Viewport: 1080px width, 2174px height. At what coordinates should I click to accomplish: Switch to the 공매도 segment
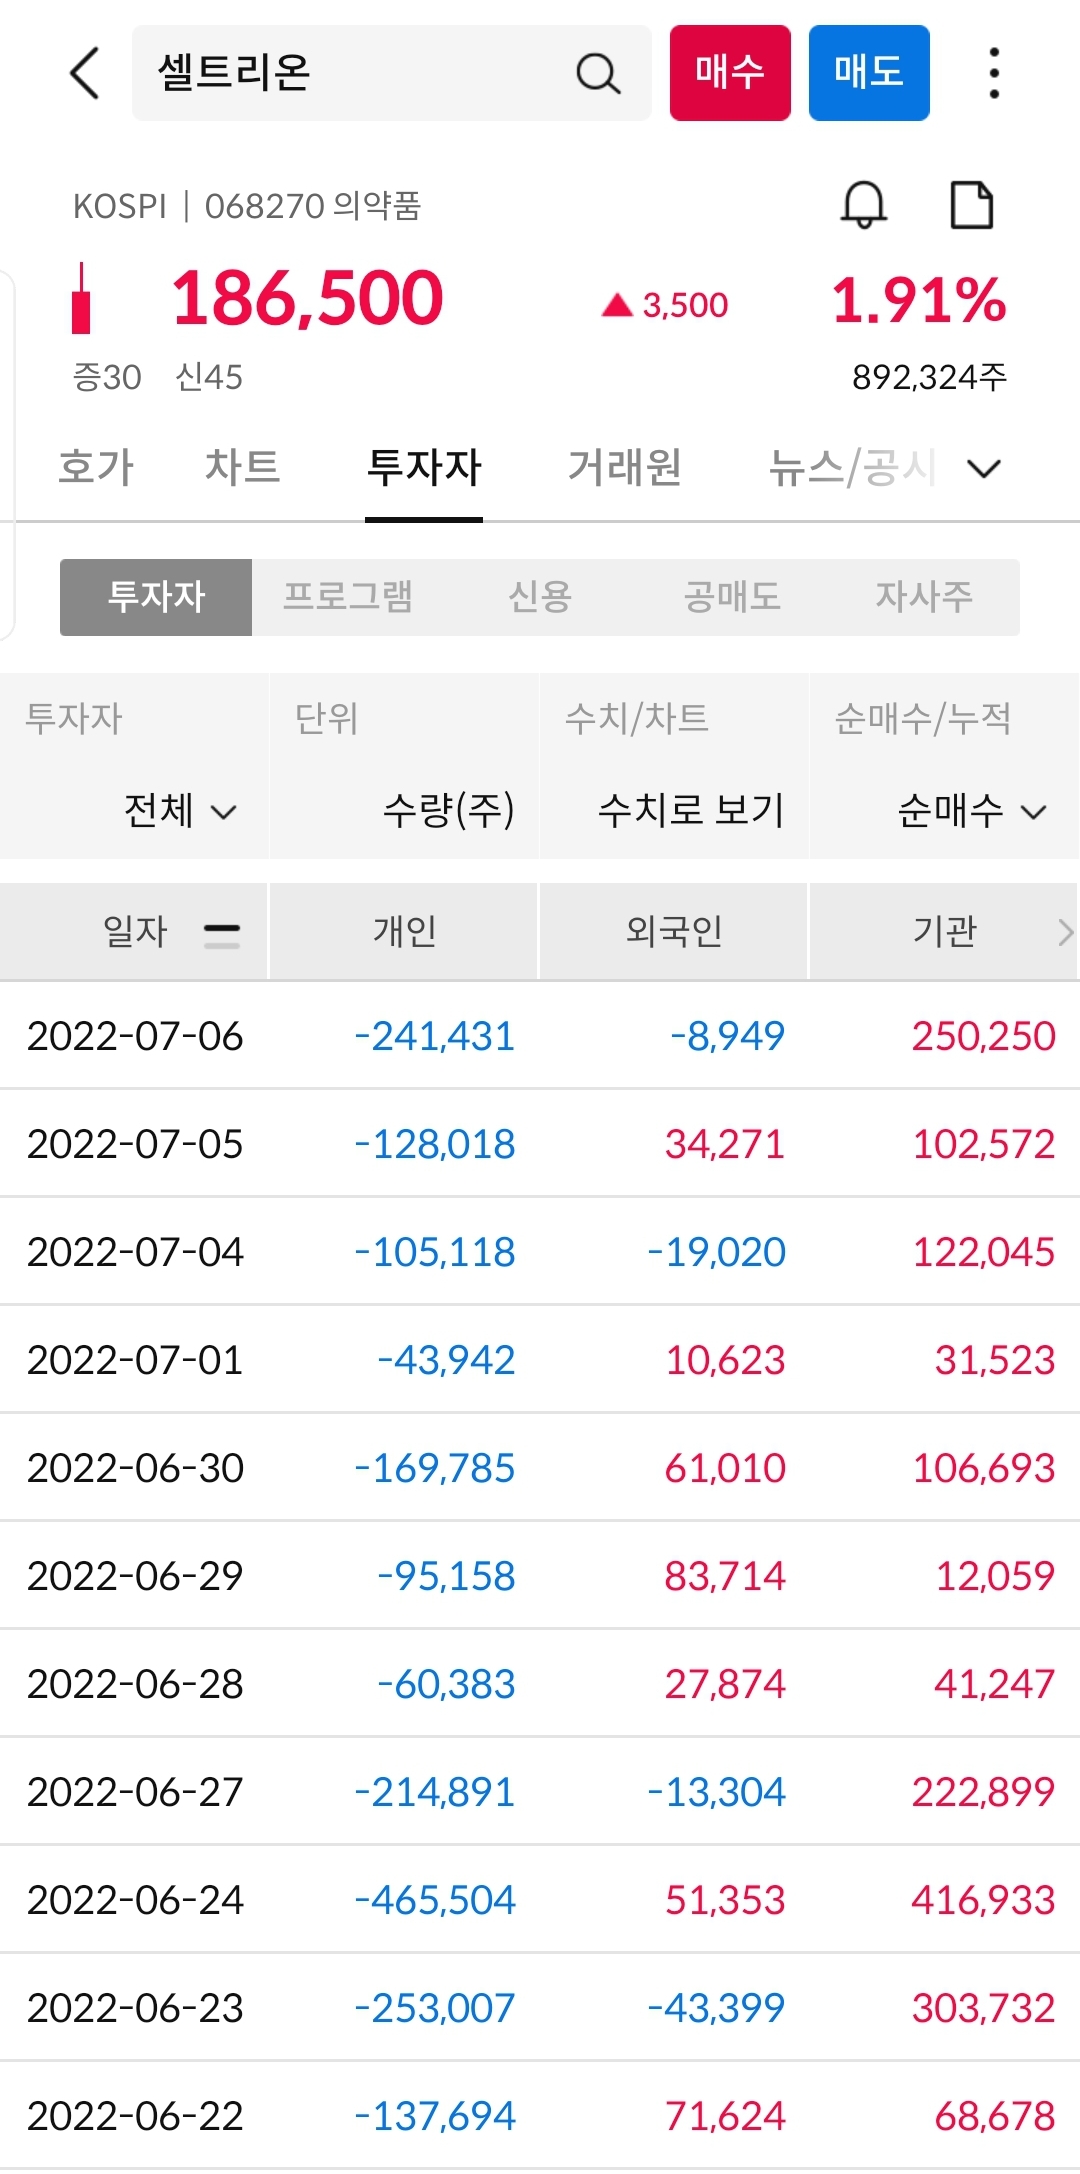coord(732,597)
